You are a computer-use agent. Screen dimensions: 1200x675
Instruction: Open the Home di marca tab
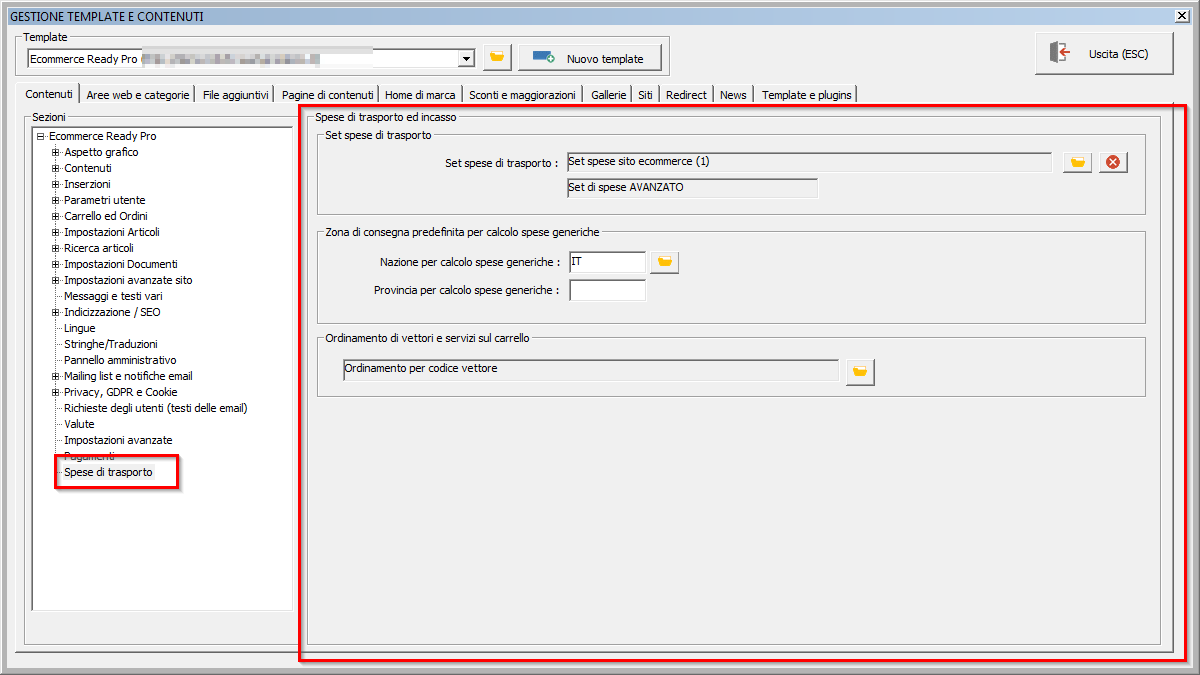(420, 95)
